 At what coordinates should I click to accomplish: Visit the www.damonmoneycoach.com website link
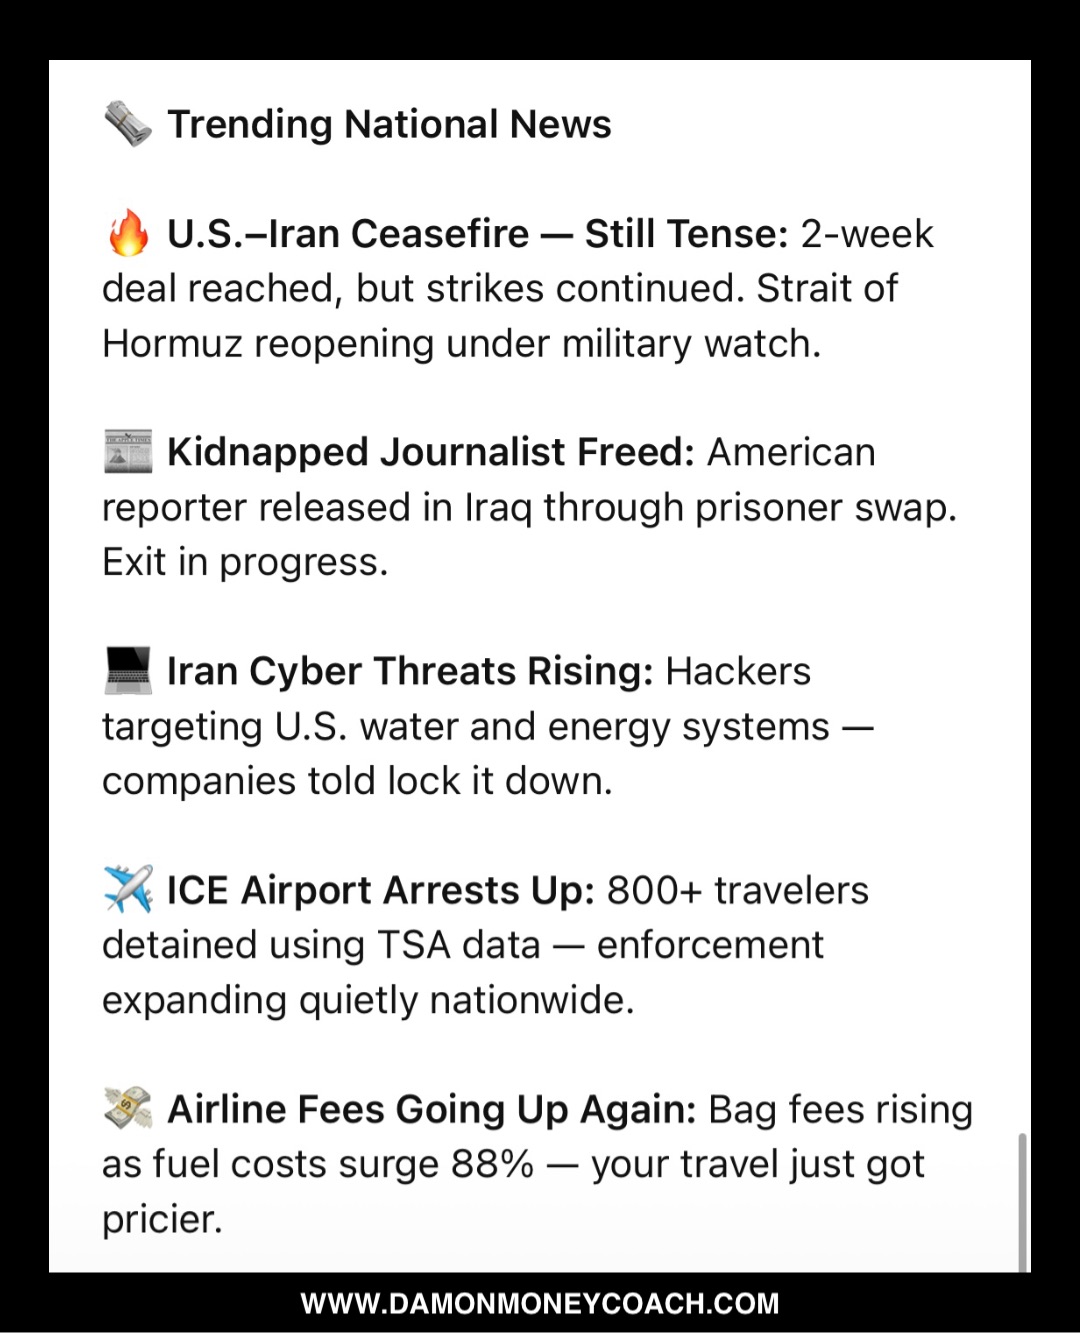[x=540, y=1303]
